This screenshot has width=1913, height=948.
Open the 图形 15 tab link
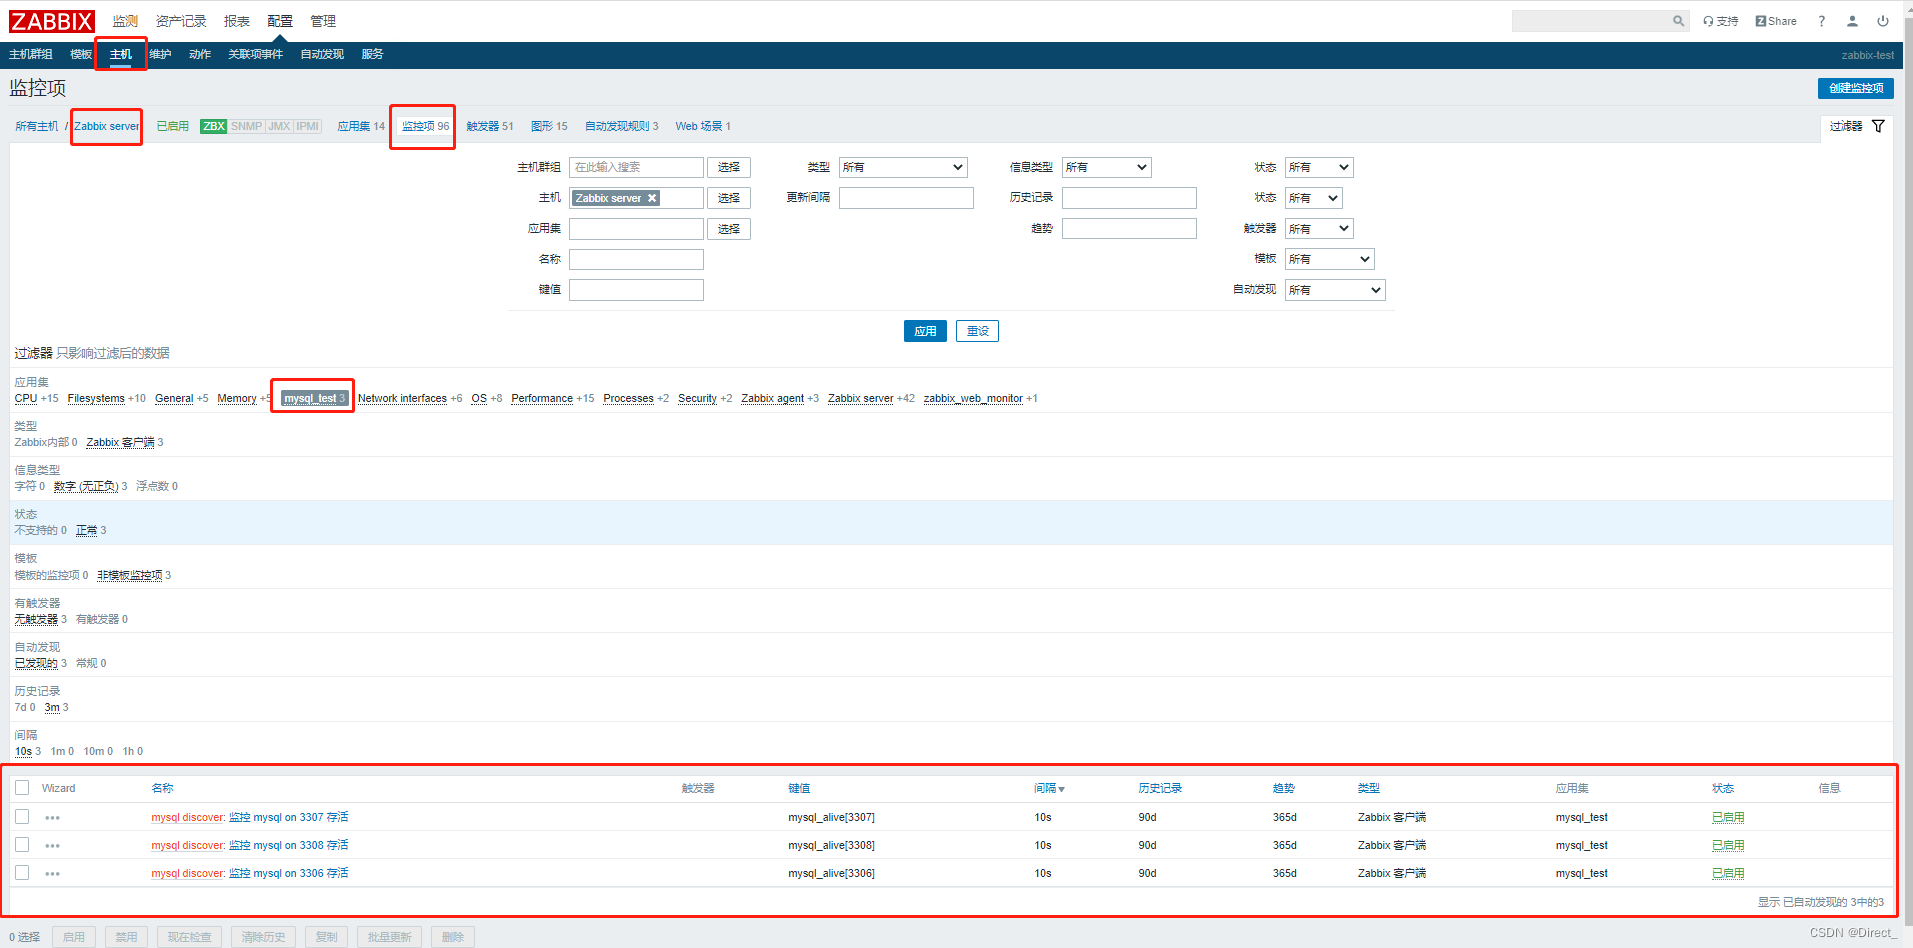click(x=549, y=126)
